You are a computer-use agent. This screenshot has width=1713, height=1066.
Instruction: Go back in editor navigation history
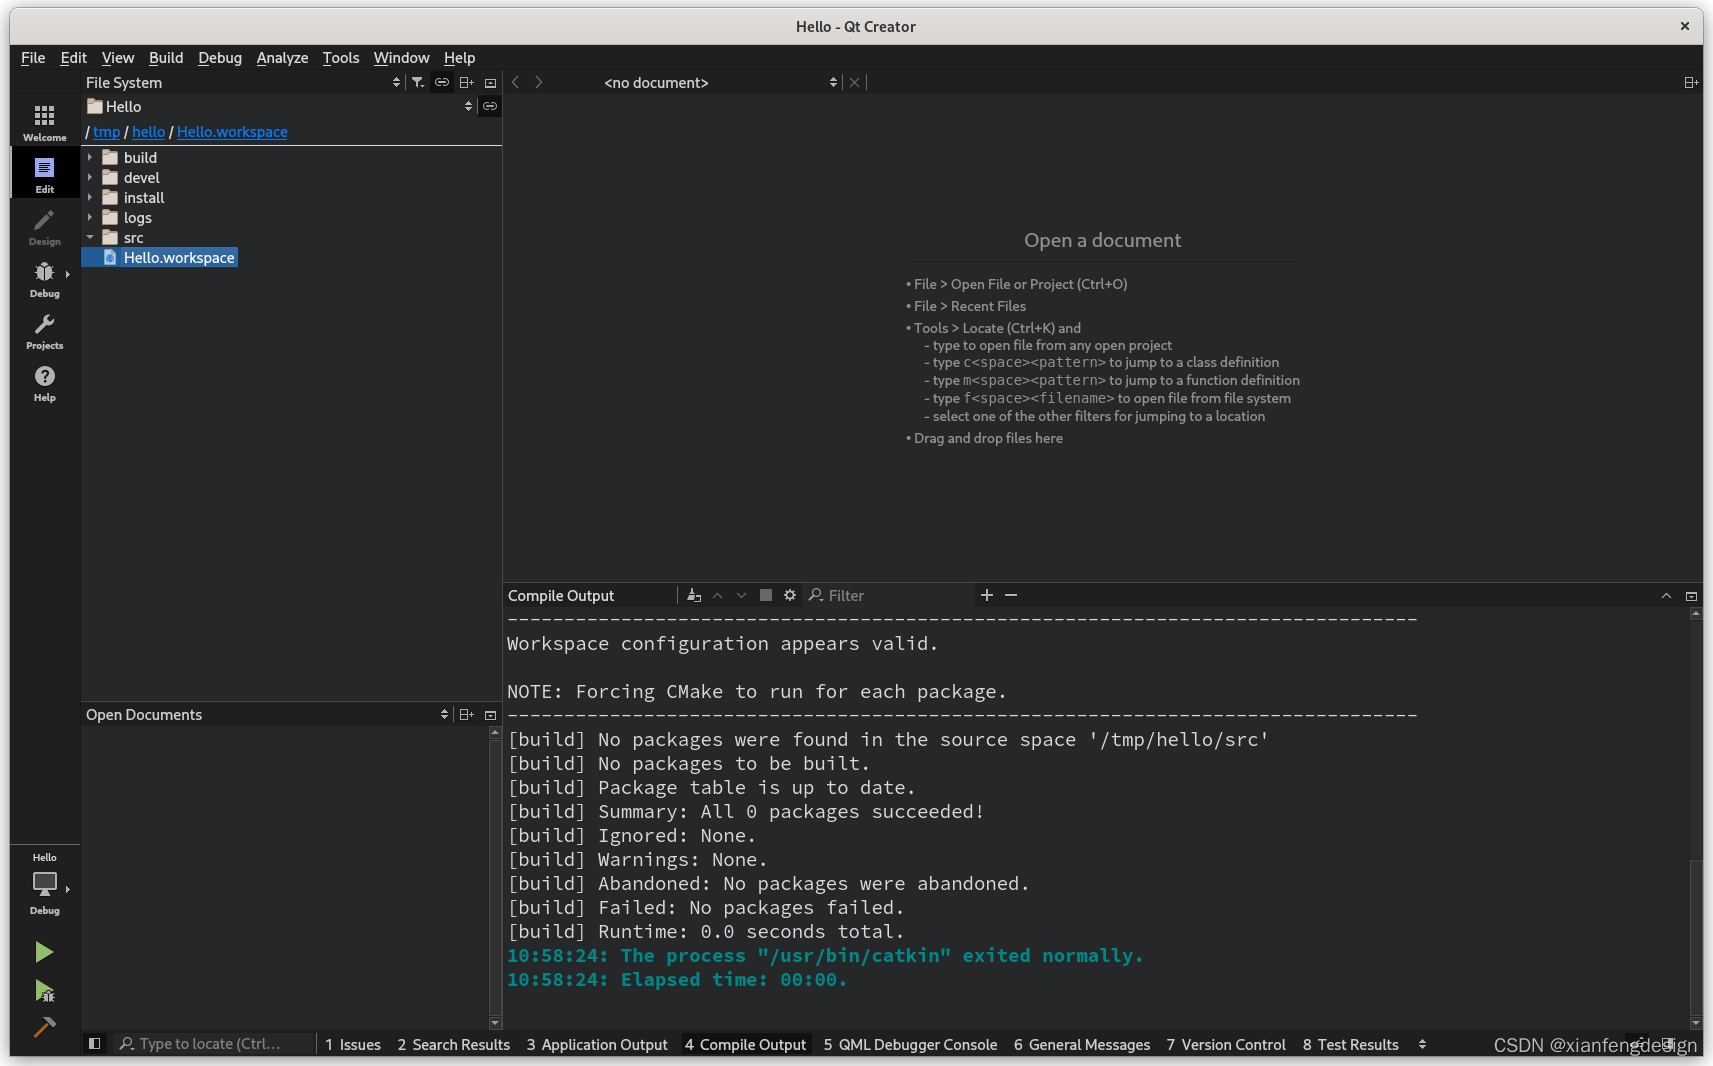(x=516, y=82)
